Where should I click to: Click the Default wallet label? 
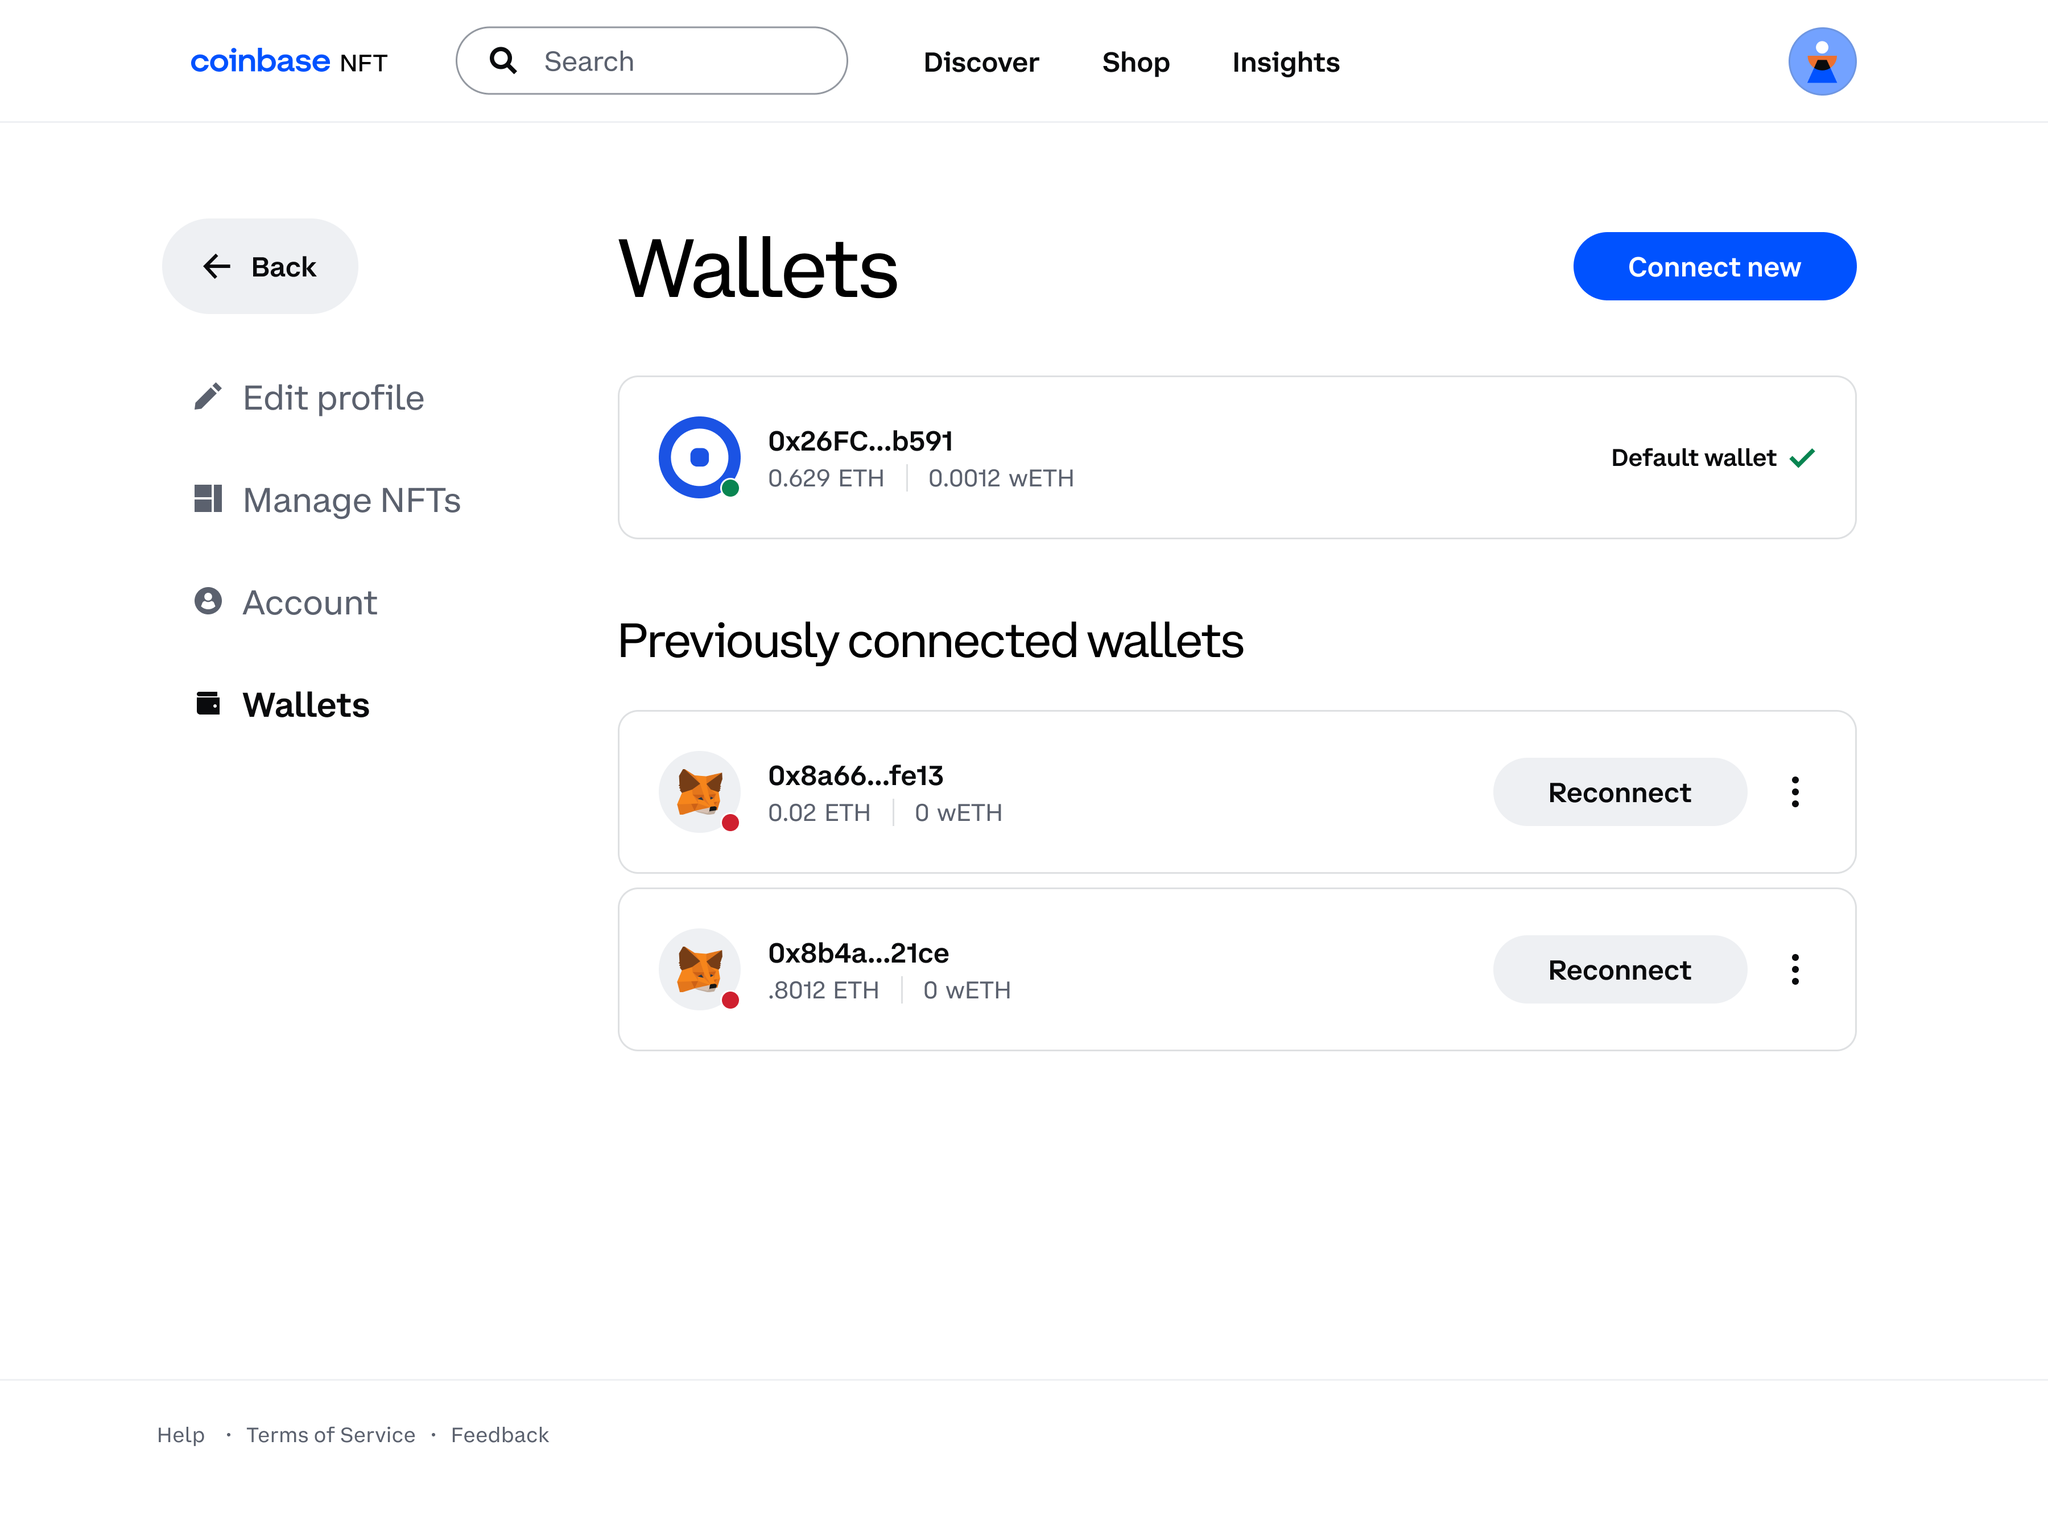pyautogui.click(x=1693, y=458)
